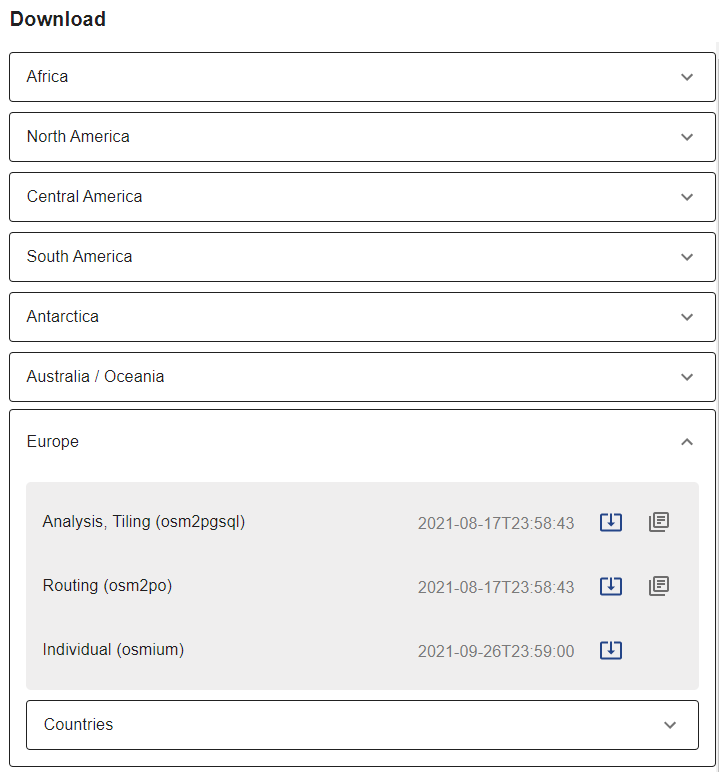Expand the North America section
719x772 pixels.
[x=362, y=137]
